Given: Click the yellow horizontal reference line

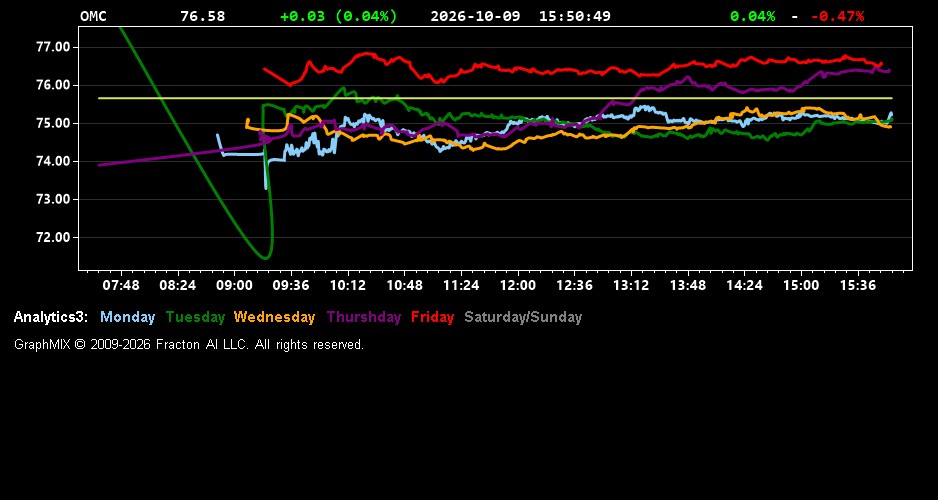Looking at the screenshot, I should coord(495,98).
